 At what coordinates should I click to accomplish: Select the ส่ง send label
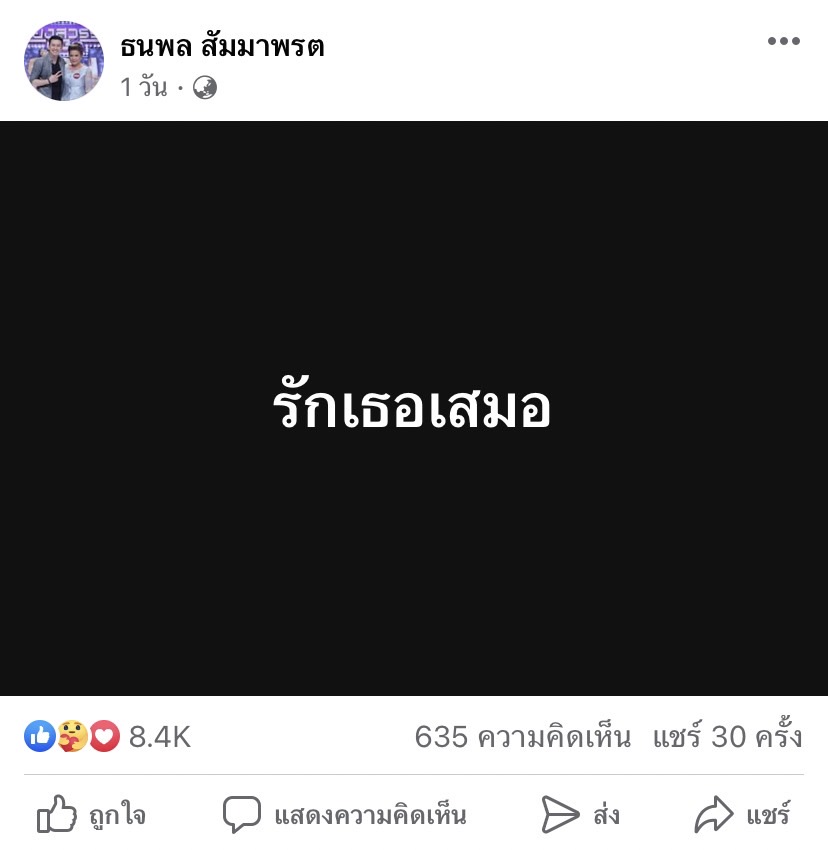click(606, 813)
